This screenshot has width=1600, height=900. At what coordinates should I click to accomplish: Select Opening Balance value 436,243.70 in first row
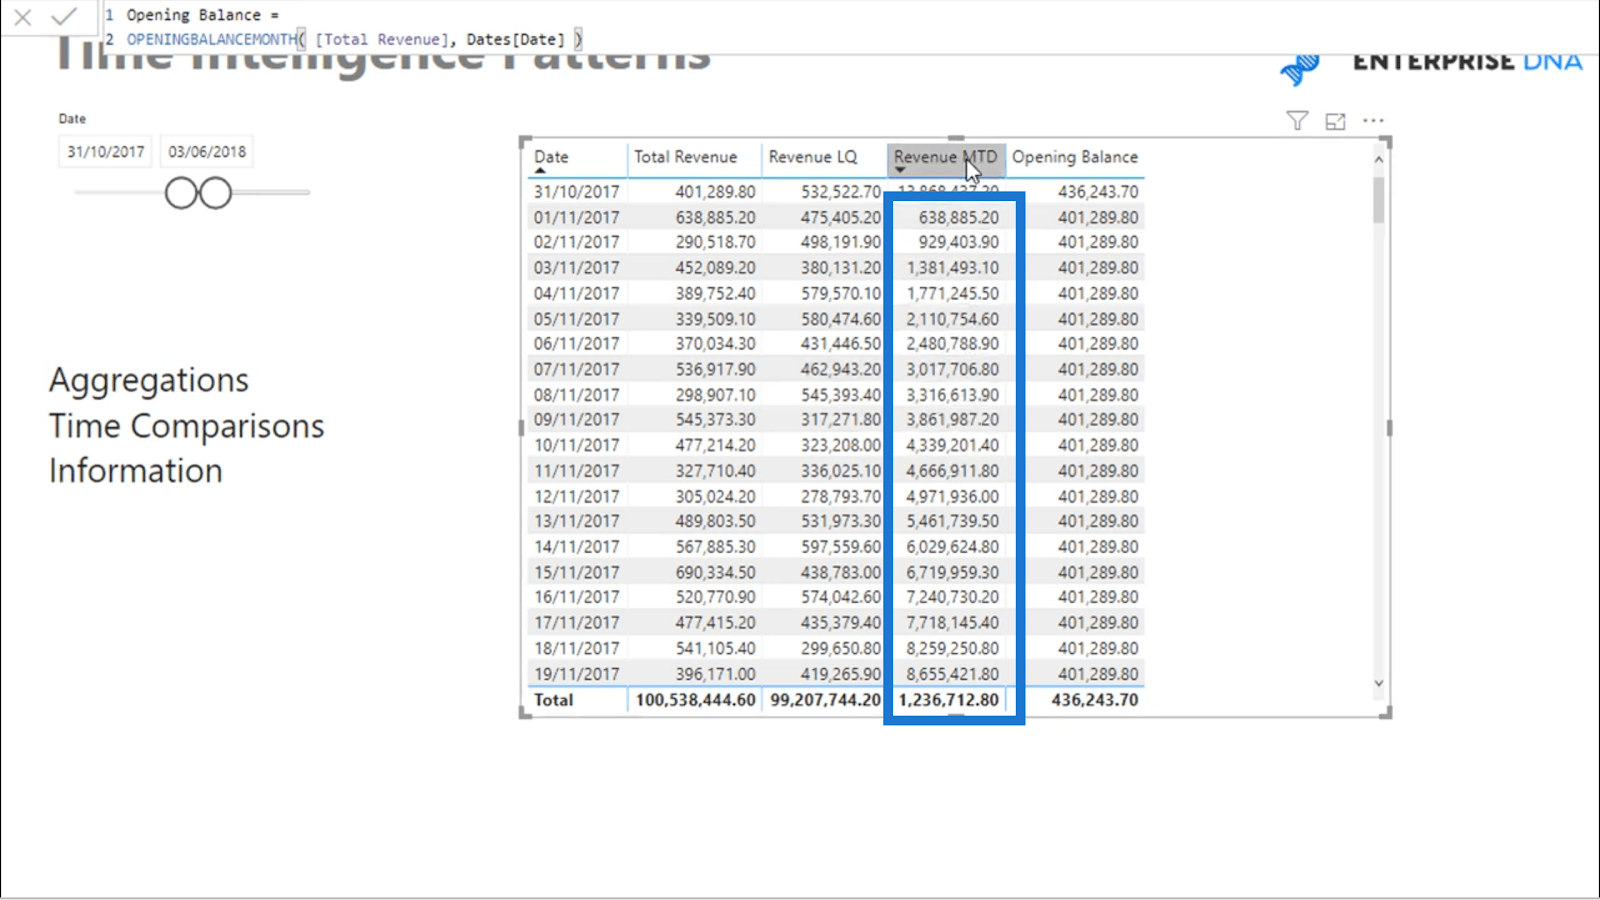1098,192
